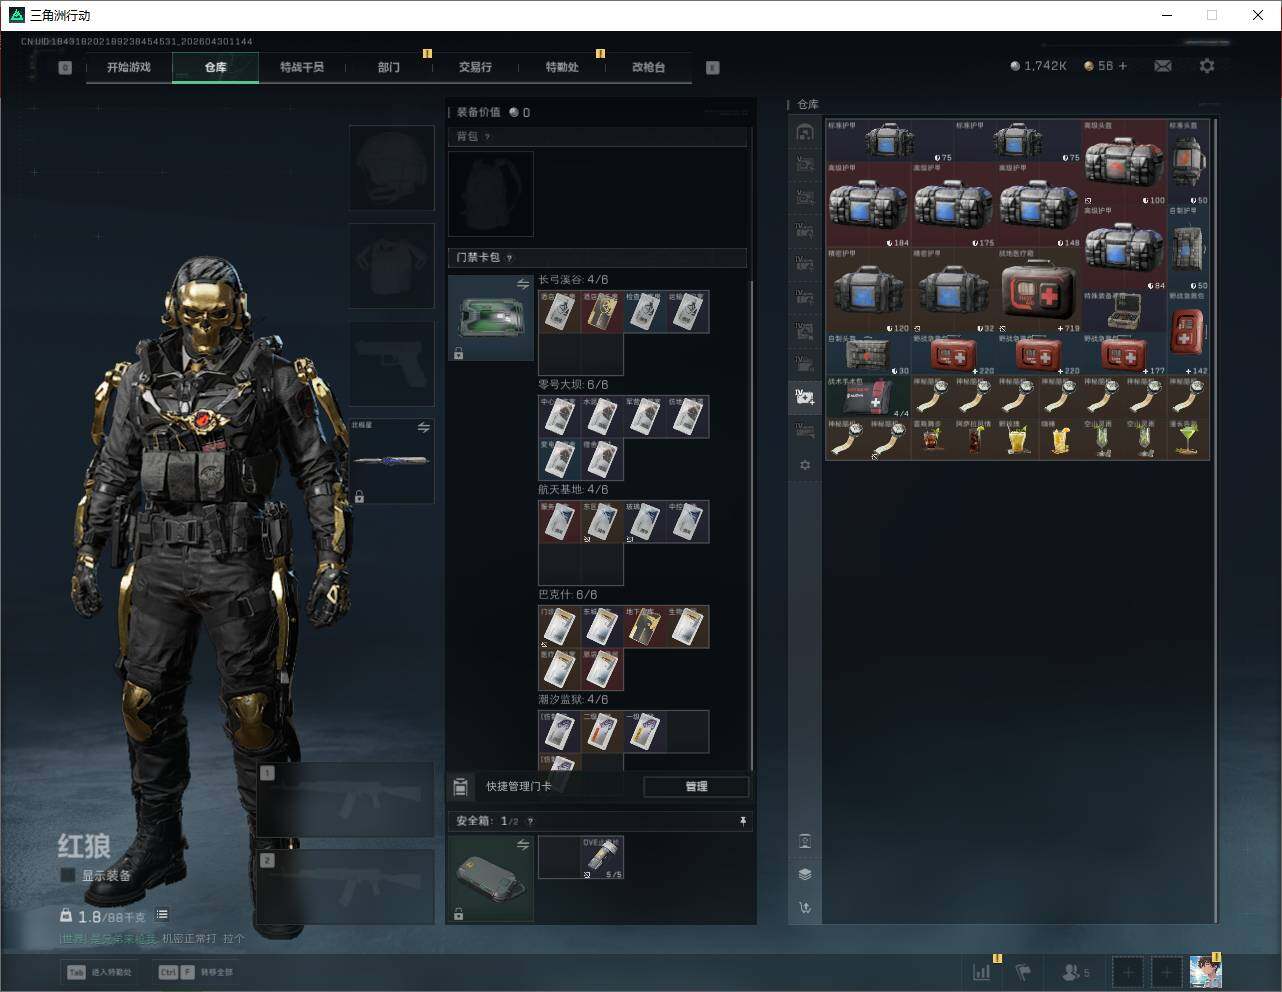1282x992 pixels.
Task: Click the stacked layers icon in warehouse sidebar
Action: tap(805, 874)
